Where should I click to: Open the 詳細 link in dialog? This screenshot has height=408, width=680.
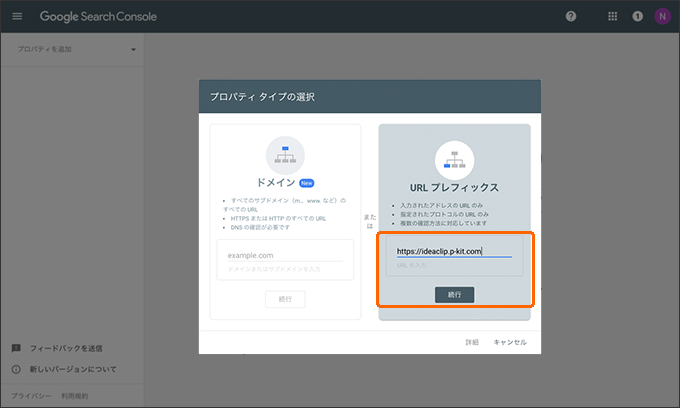click(472, 342)
